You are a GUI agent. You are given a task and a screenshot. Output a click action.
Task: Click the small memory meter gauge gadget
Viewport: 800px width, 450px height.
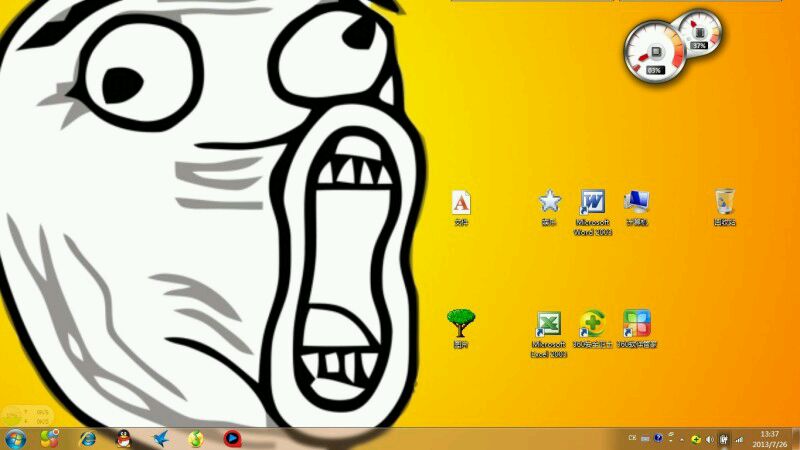[699, 32]
